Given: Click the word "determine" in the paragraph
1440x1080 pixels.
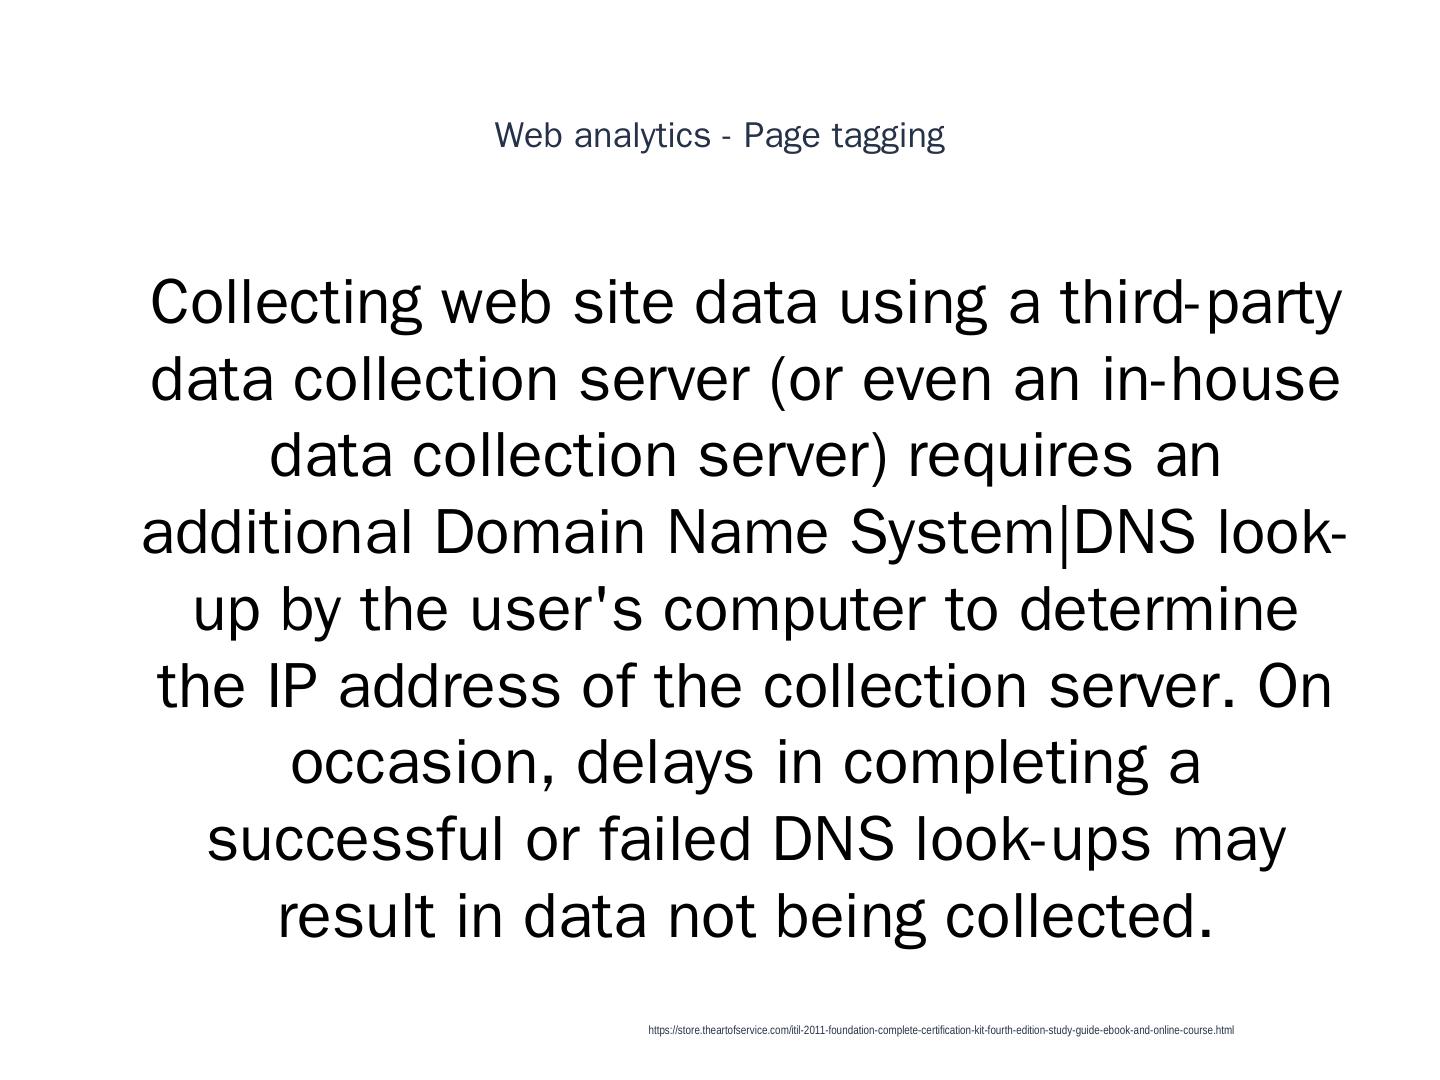Looking at the screenshot, I should coord(1158,609).
